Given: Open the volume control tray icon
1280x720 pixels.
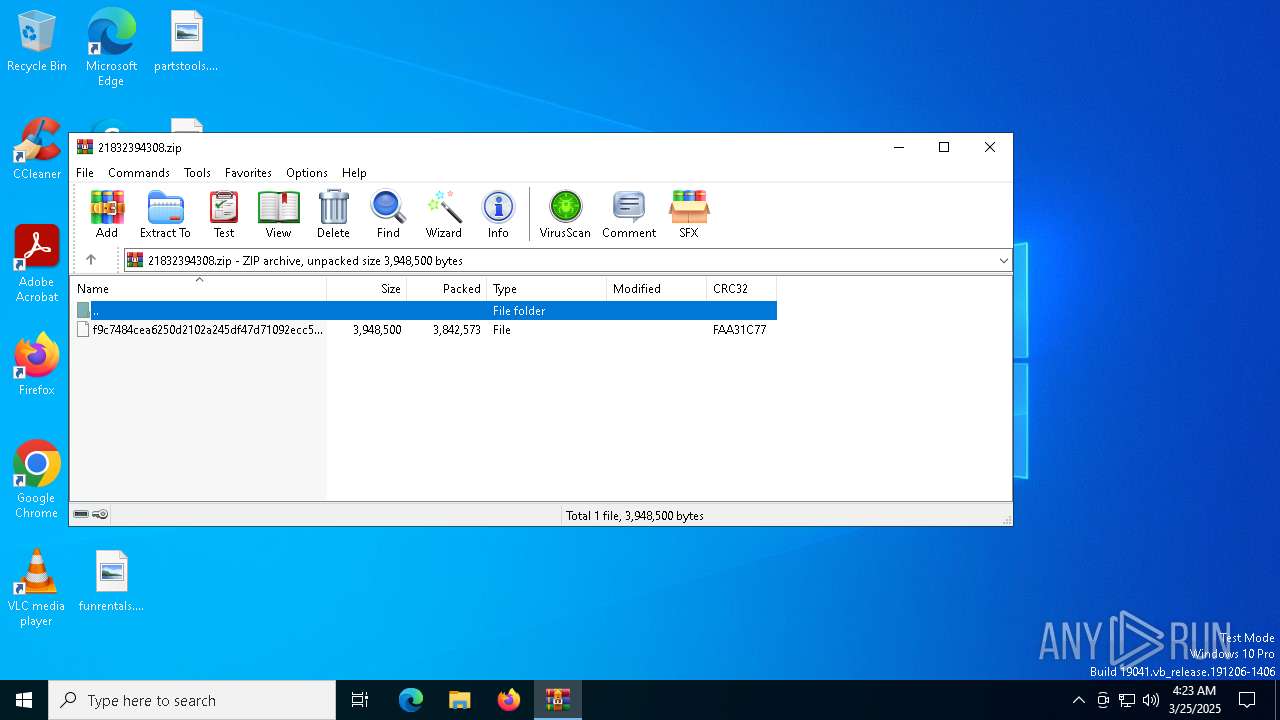Looking at the screenshot, I should [x=1151, y=700].
